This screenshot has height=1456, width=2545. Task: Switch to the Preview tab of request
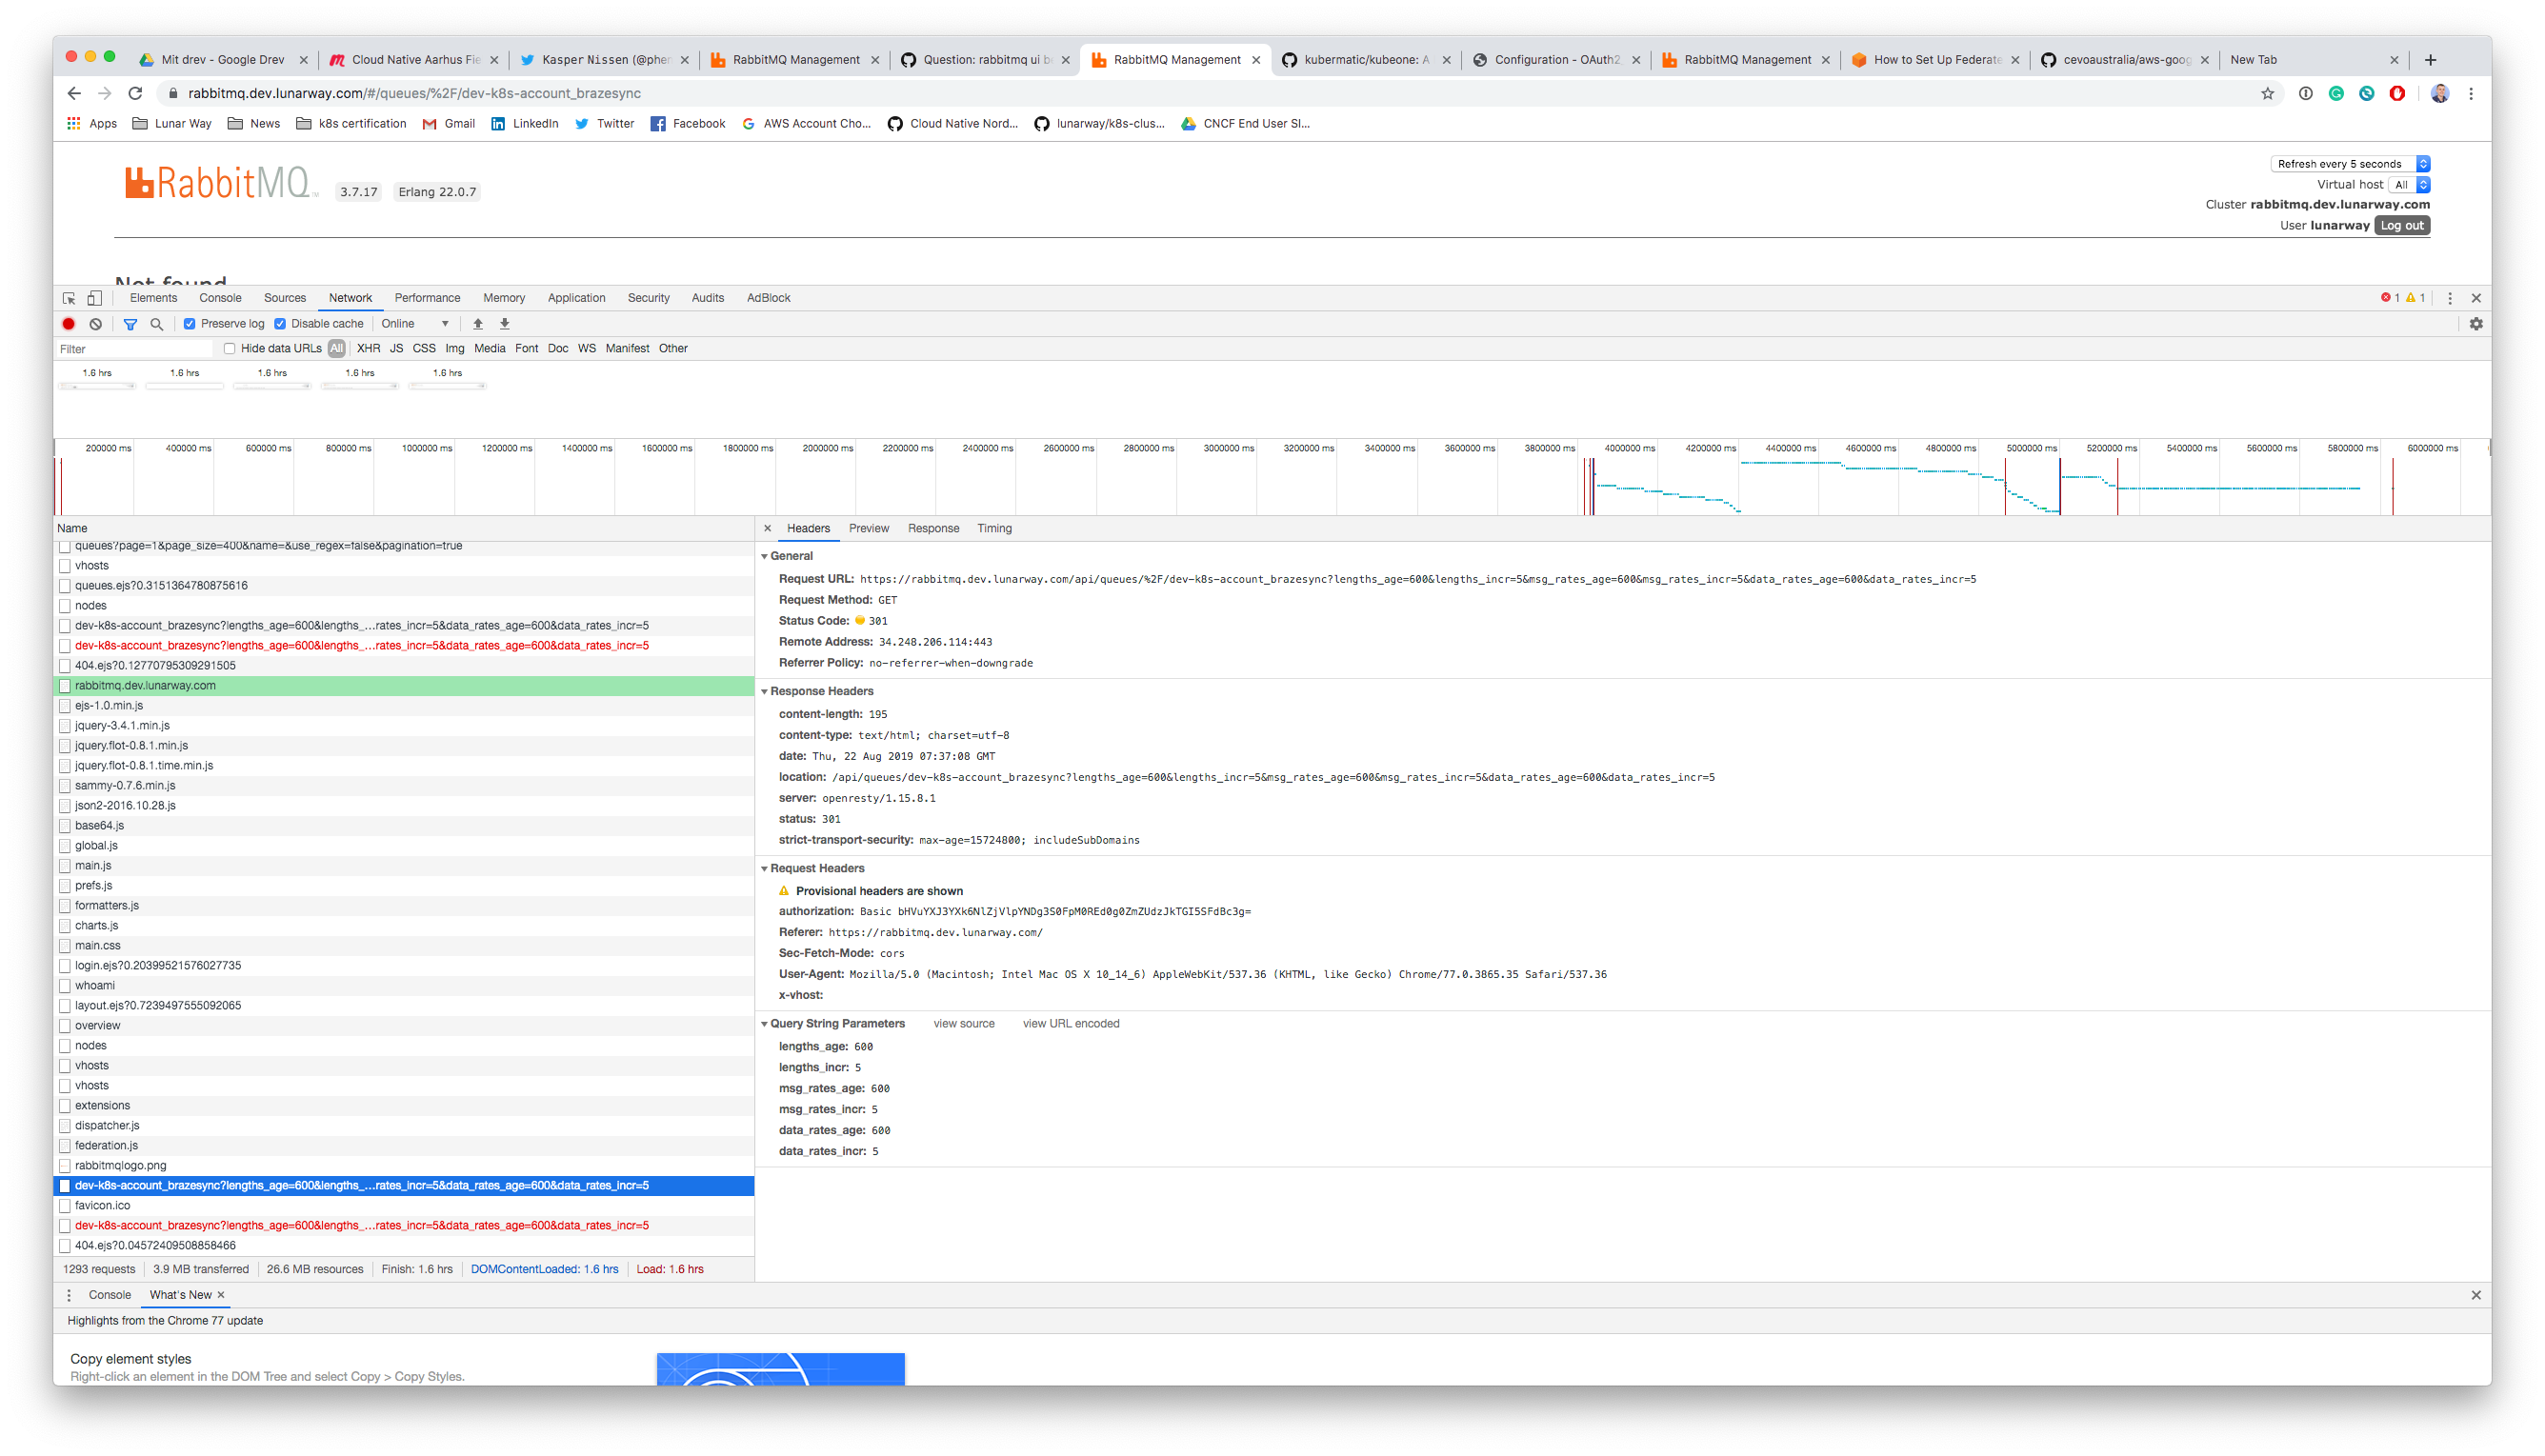click(x=869, y=528)
